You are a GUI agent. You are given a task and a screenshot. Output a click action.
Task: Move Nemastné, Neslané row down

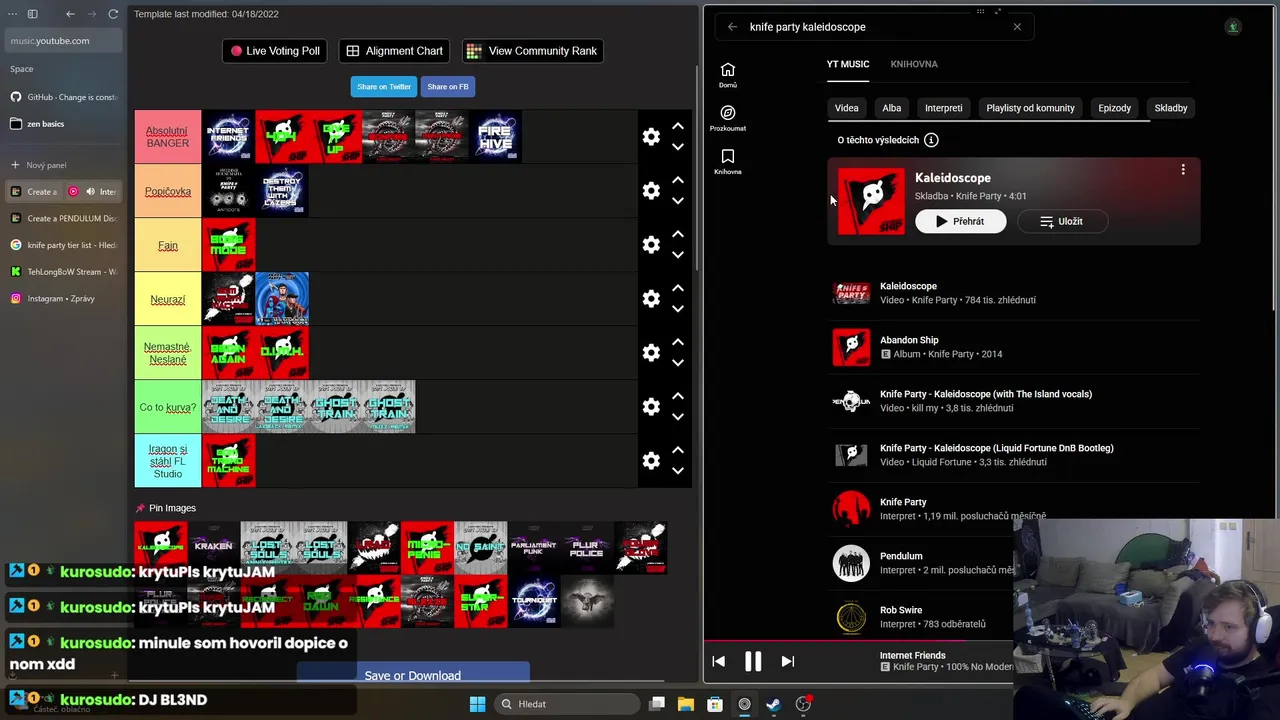click(678, 363)
